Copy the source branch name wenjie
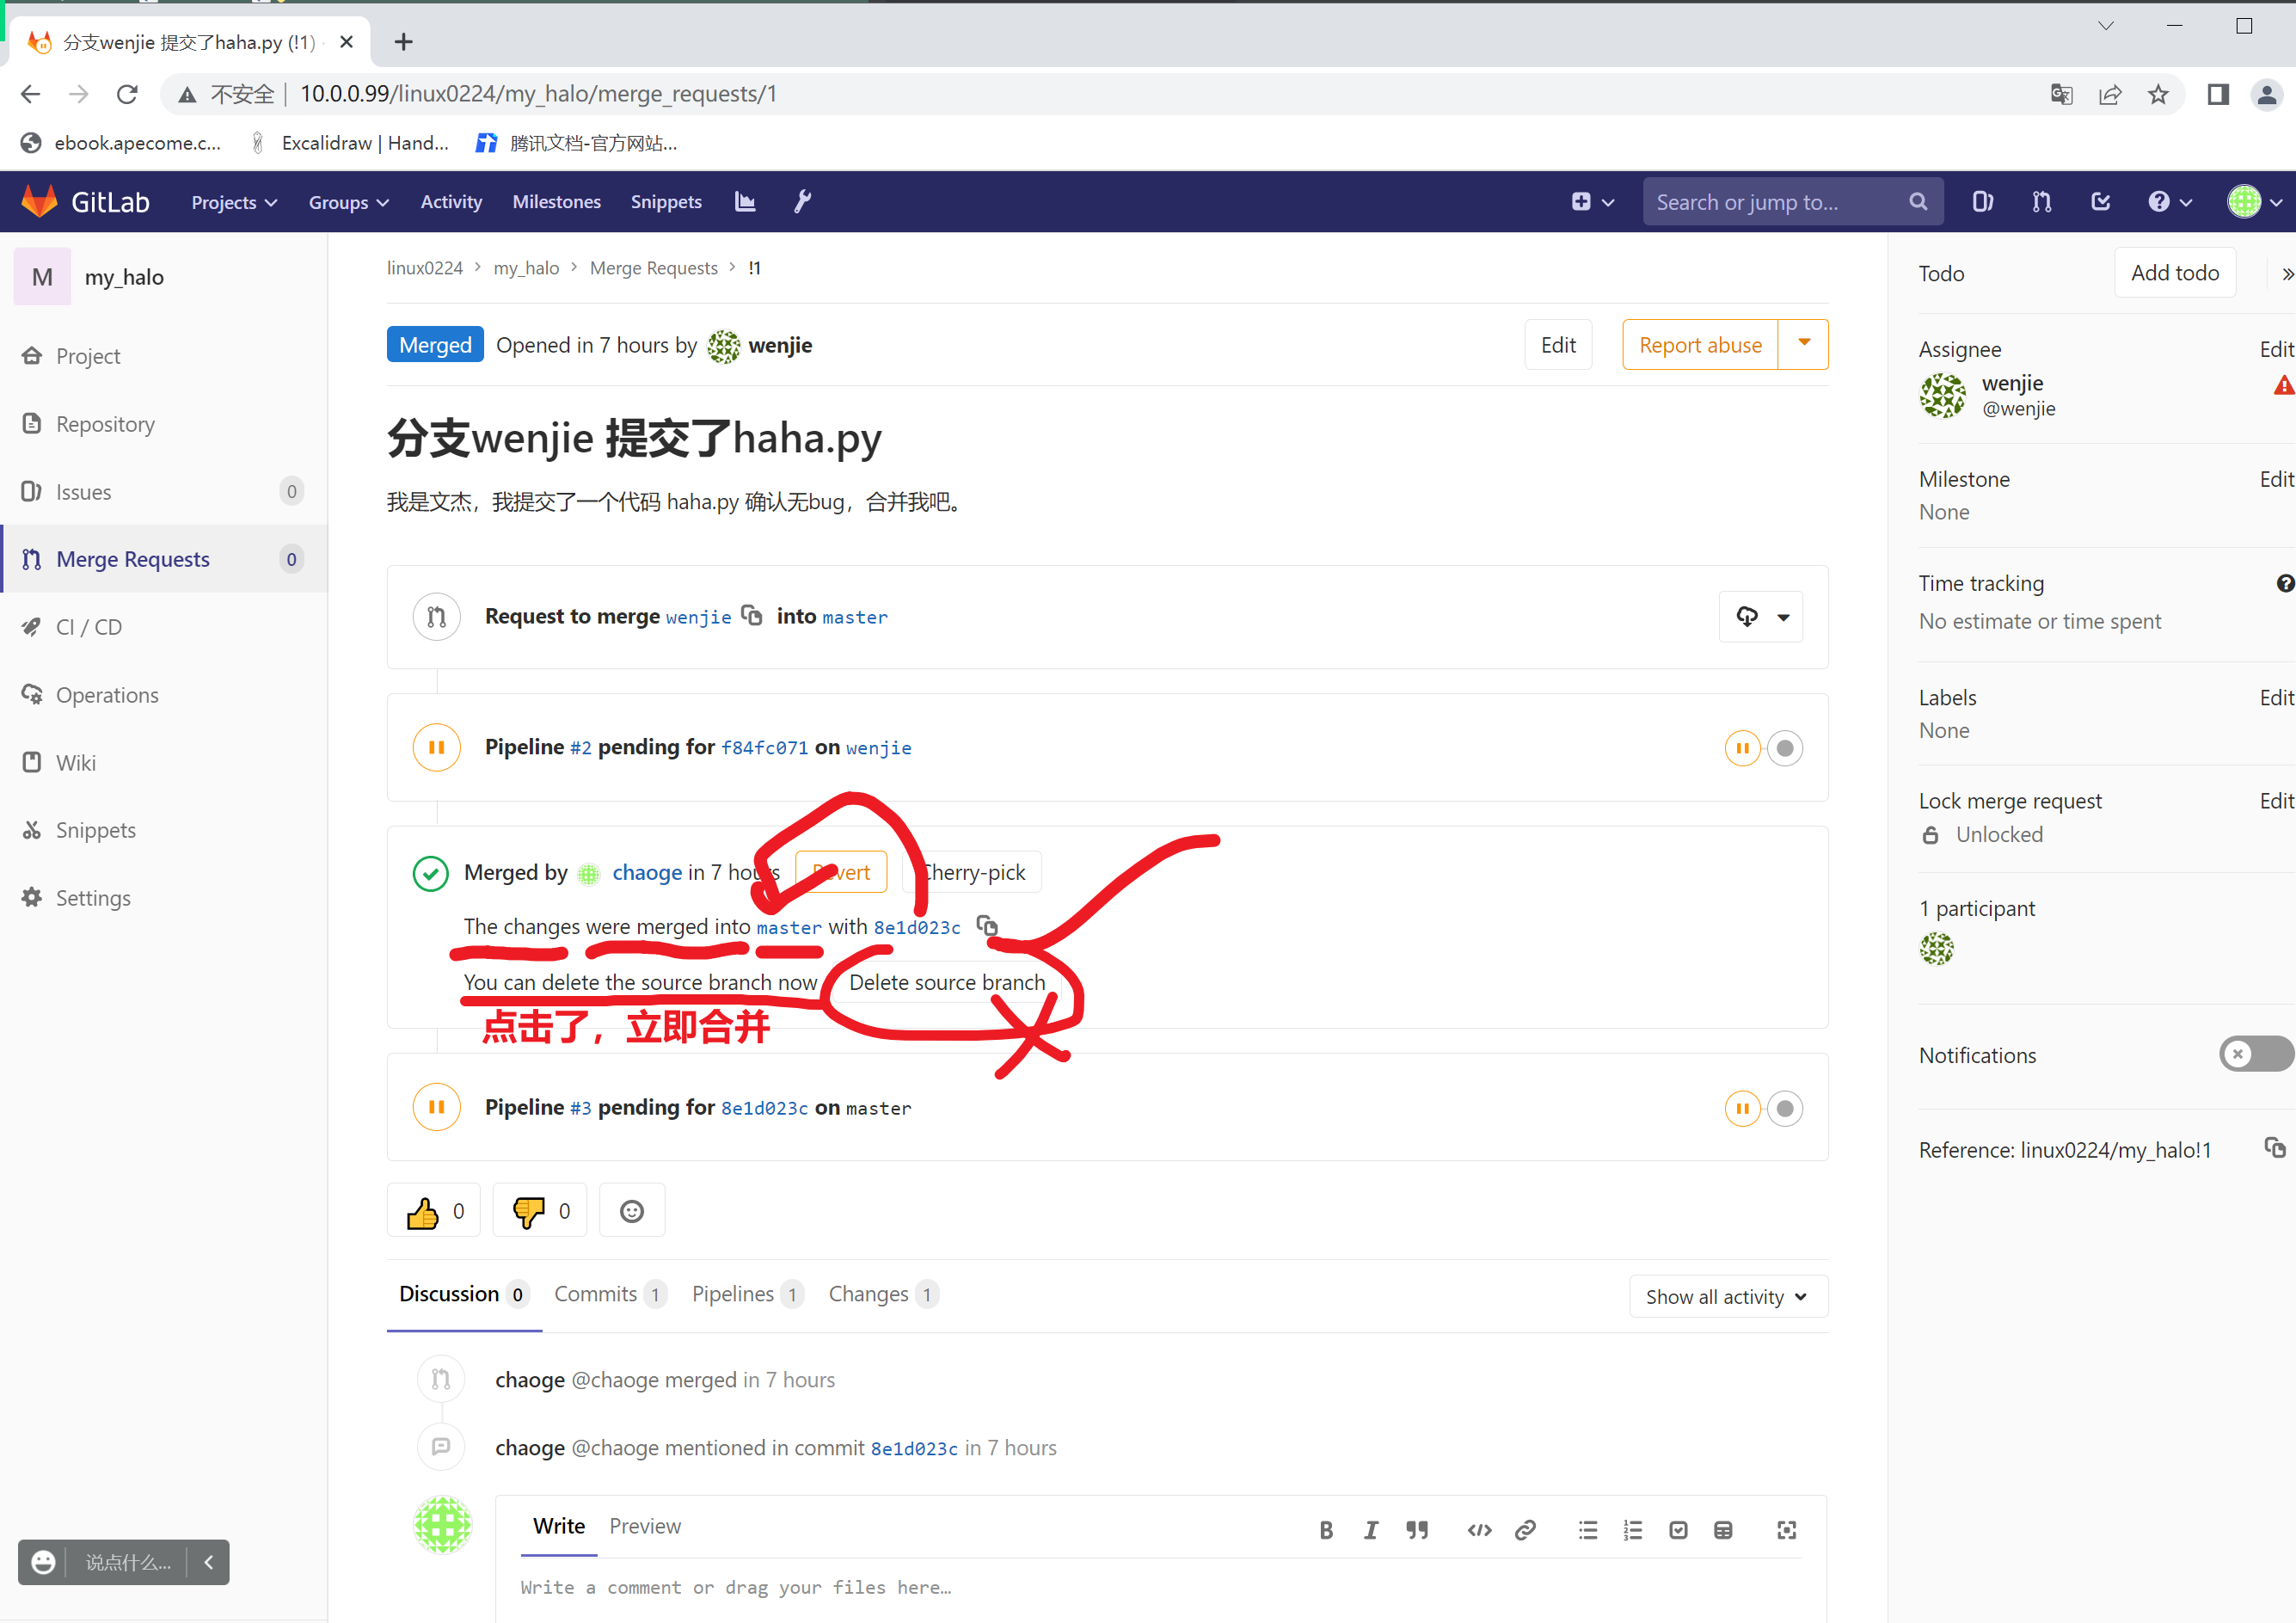The width and height of the screenshot is (2296, 1623). [x=752, y=616]
